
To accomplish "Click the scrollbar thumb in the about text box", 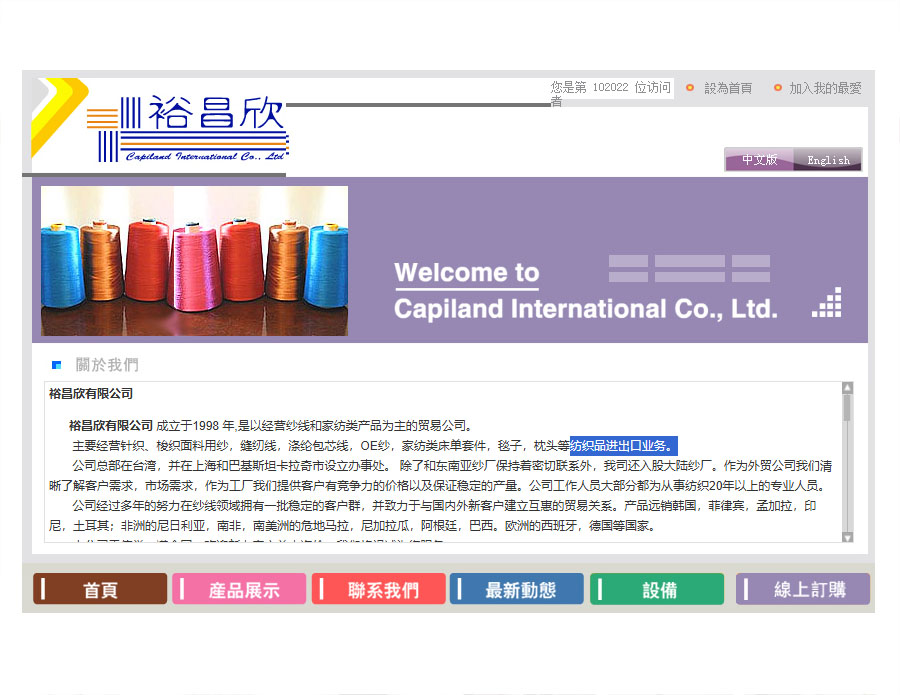I will [848, 408].
